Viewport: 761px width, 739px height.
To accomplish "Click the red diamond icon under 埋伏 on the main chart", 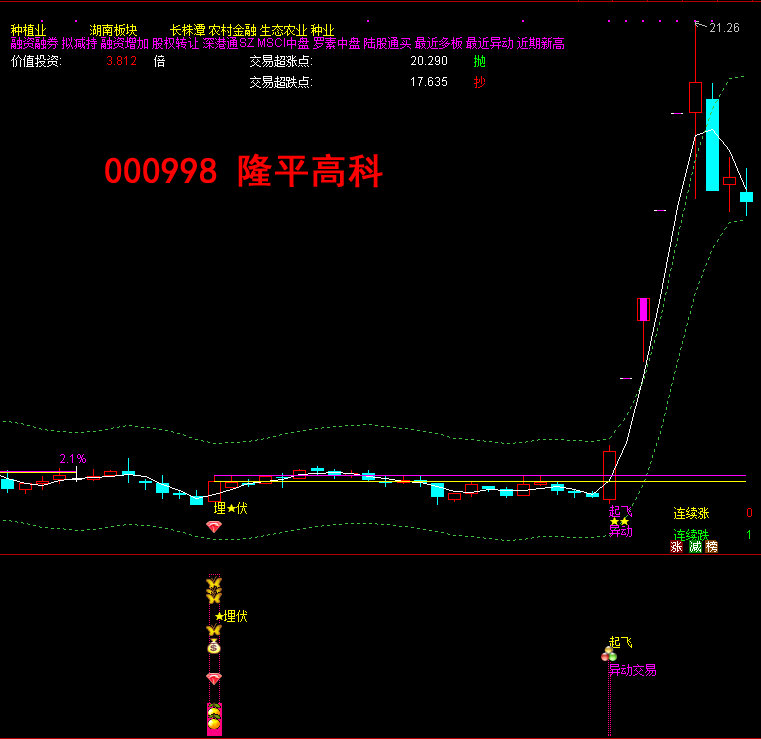I will point(213,526).
